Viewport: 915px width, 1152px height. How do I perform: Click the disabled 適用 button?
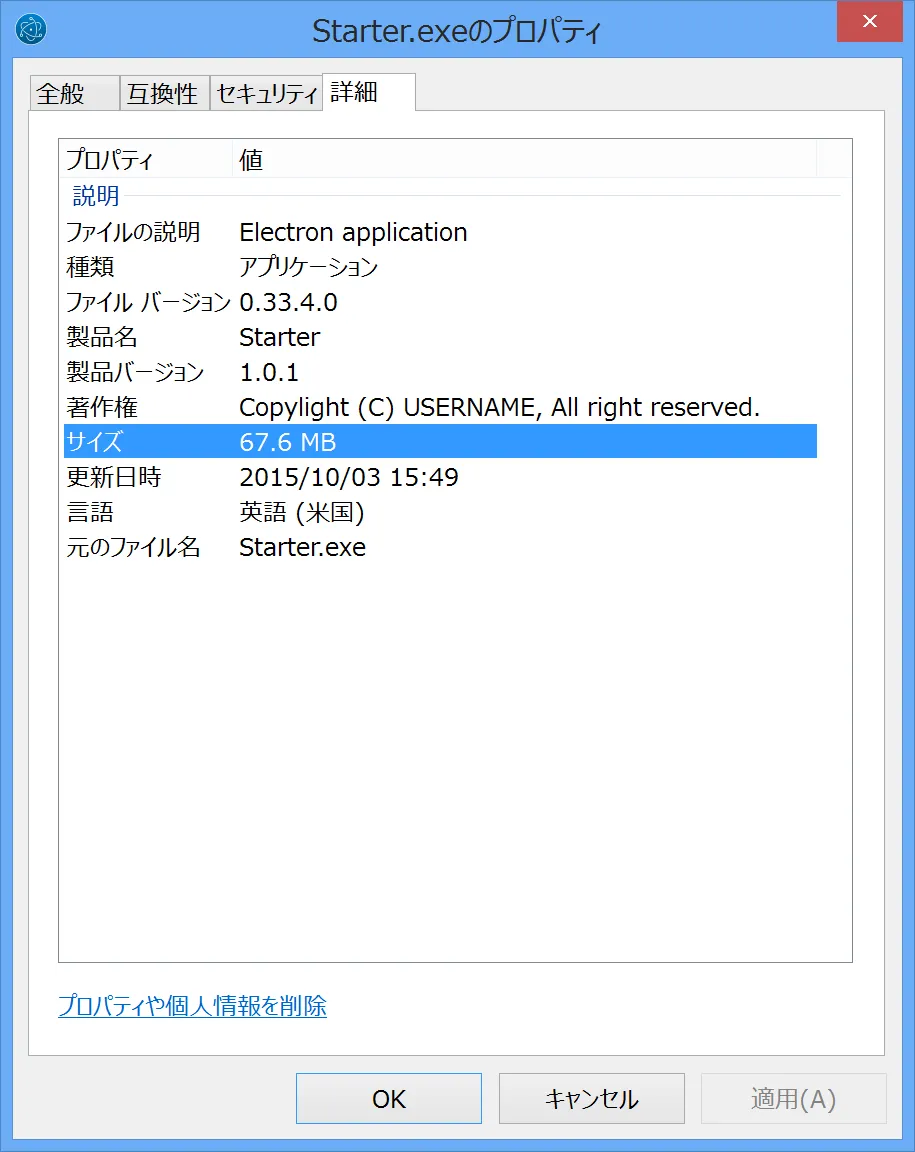793,1098
